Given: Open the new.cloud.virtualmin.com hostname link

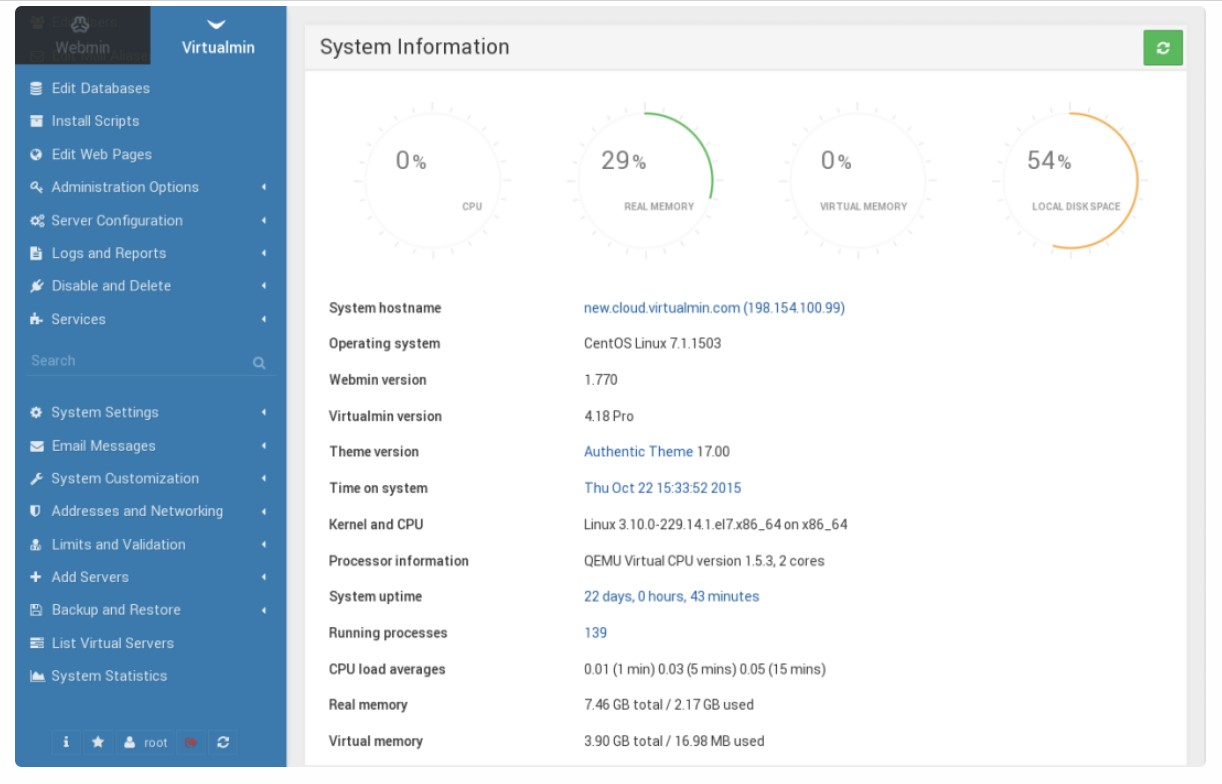Looking at the screenshot, I should 713,308.
